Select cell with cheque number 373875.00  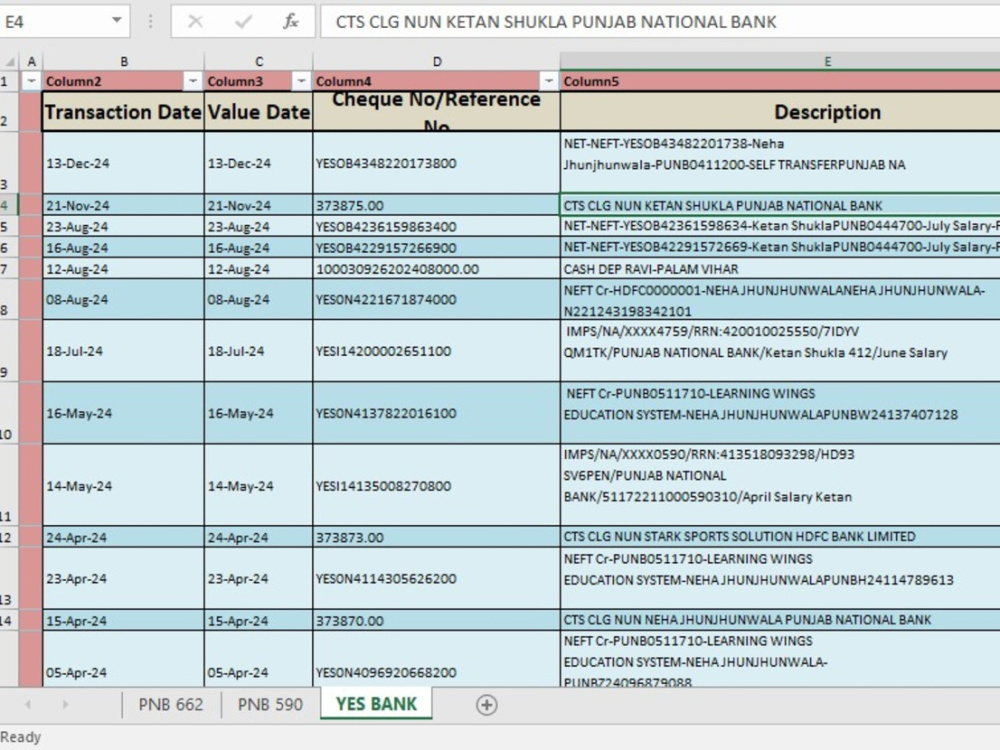(x=437, y=205)
